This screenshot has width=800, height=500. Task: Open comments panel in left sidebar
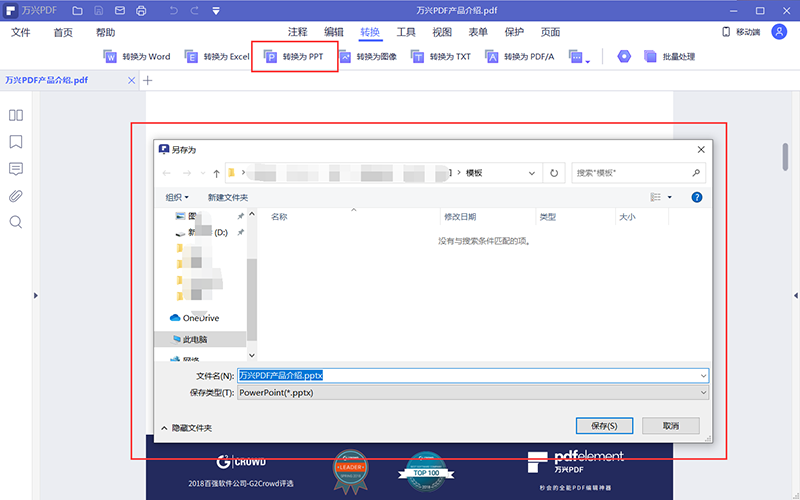pos(16,169)
